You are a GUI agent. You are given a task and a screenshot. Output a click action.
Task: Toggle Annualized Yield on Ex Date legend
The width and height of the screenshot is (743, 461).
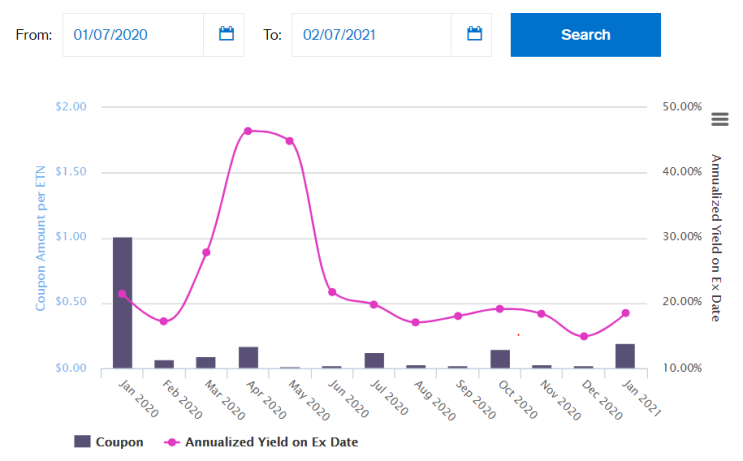pos(261,442)
